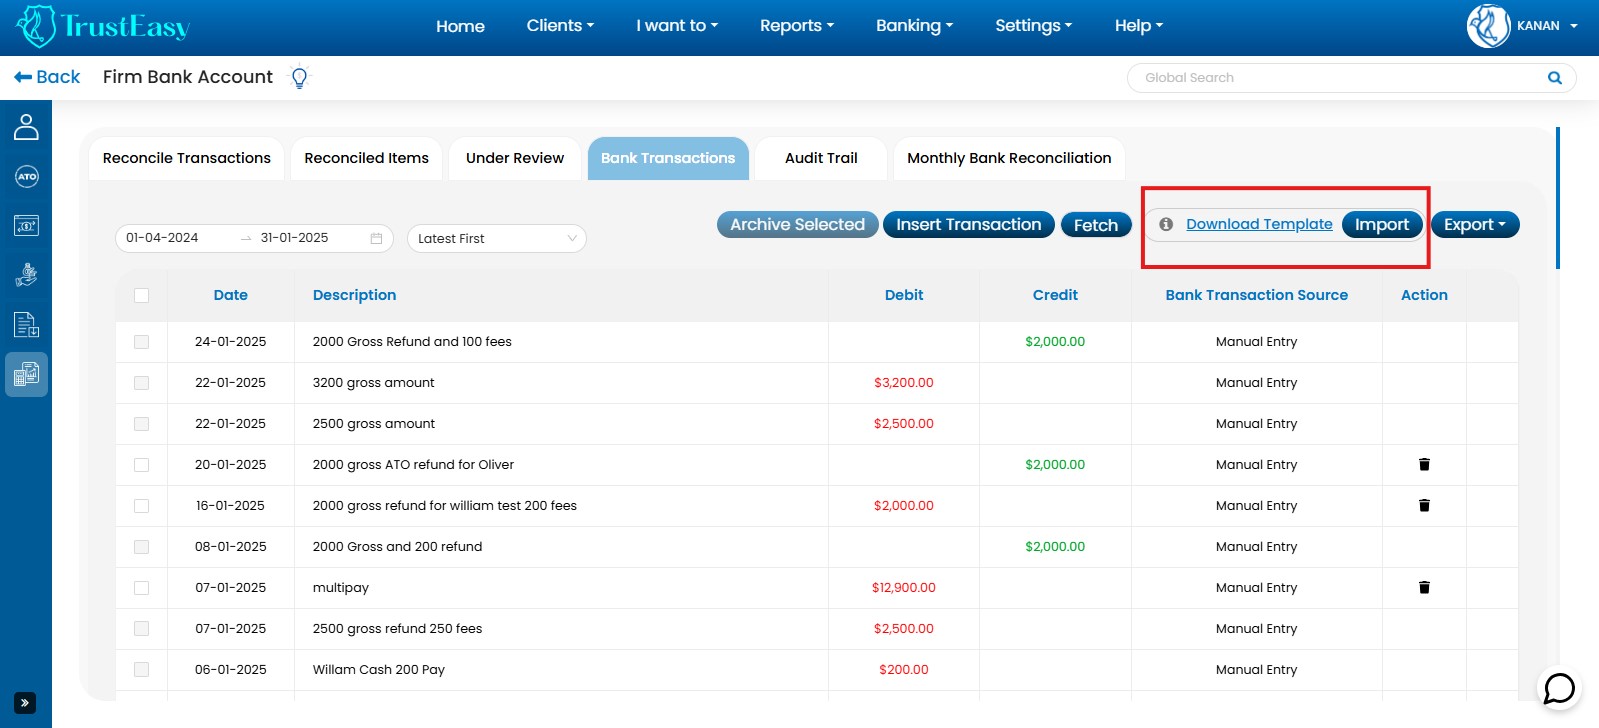Open the Latest First sort dropdown

point(496,239)
